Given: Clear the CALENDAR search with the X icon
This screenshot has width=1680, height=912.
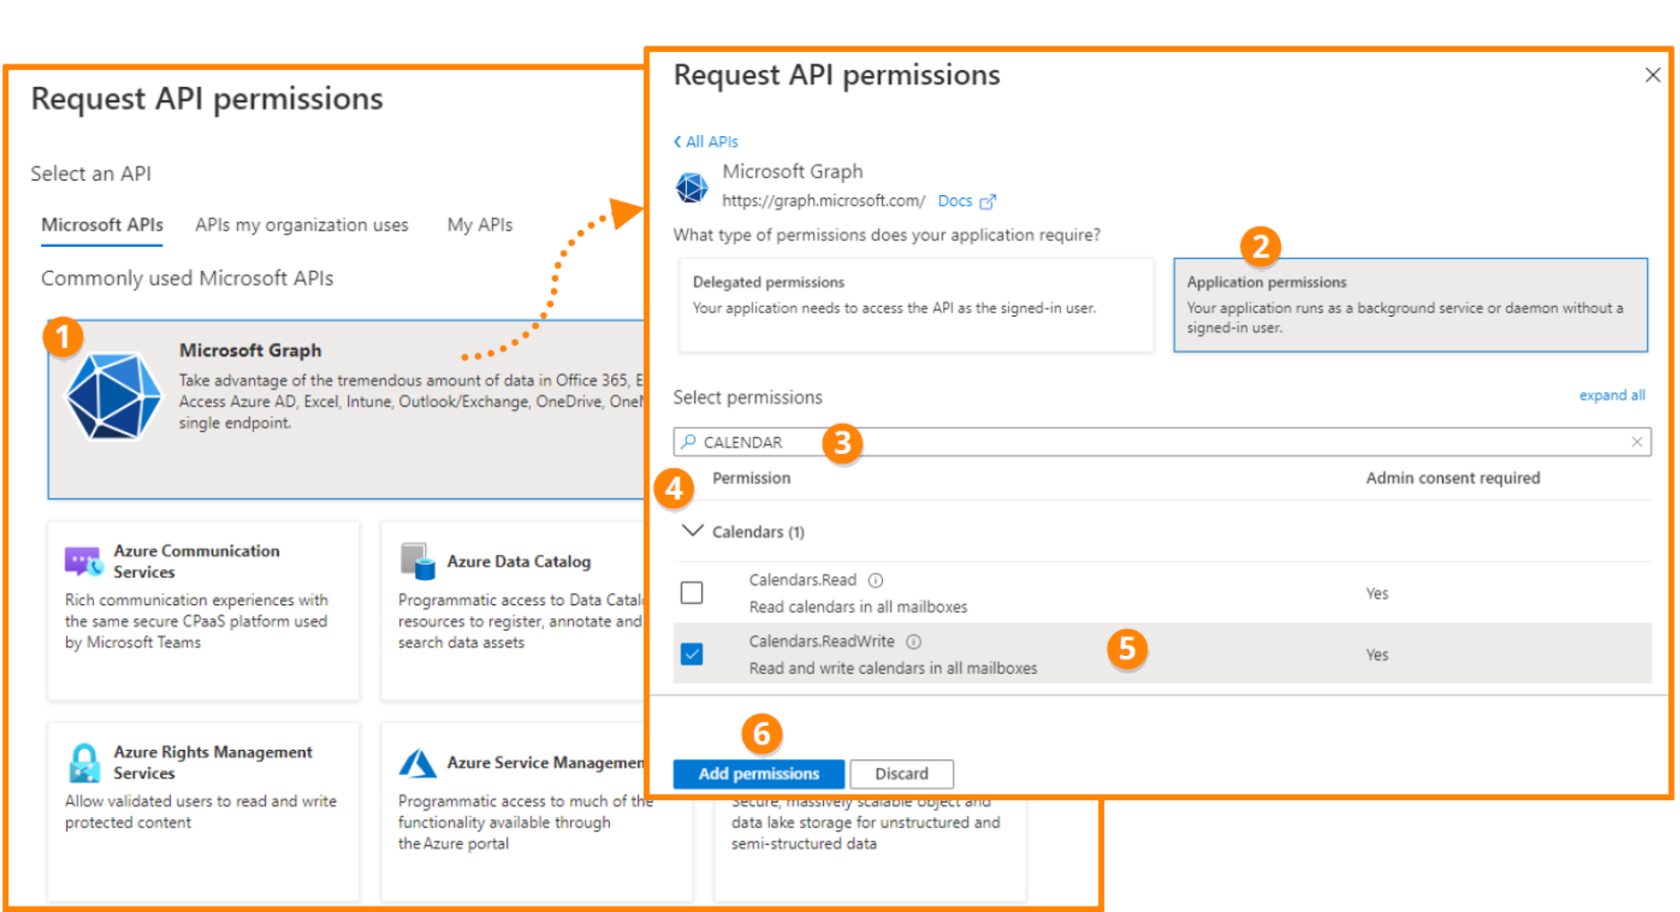Looking at the screenshot, I should coord(1636,442).
